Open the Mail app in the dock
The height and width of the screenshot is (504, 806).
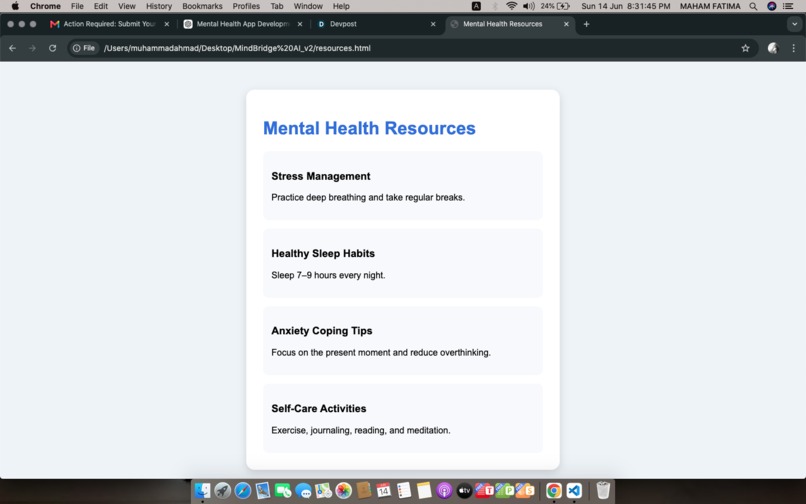click(x=263, y=491)
